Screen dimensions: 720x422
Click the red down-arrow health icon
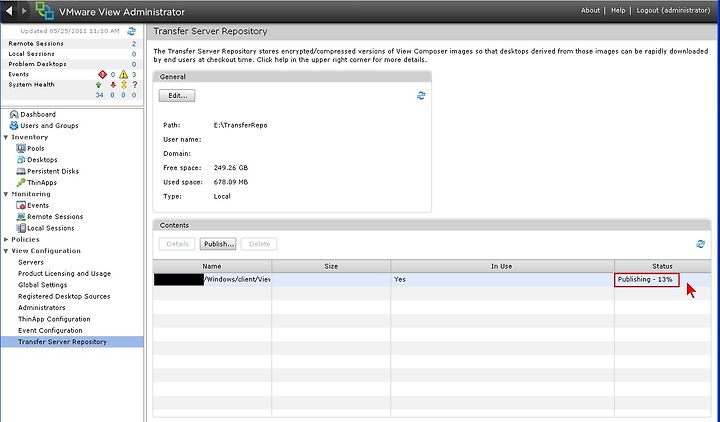click(x=113, y=85)
